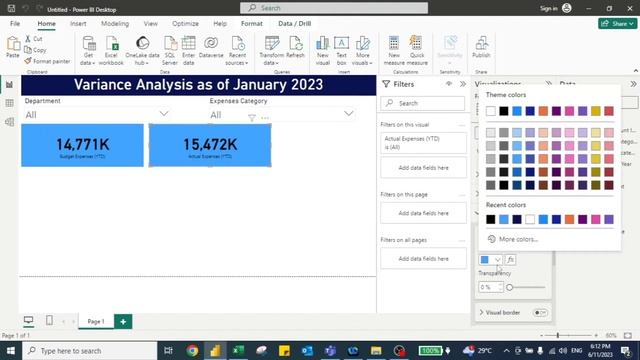Collapse the Data pane

pyautogui.click(x=633, y=84)
